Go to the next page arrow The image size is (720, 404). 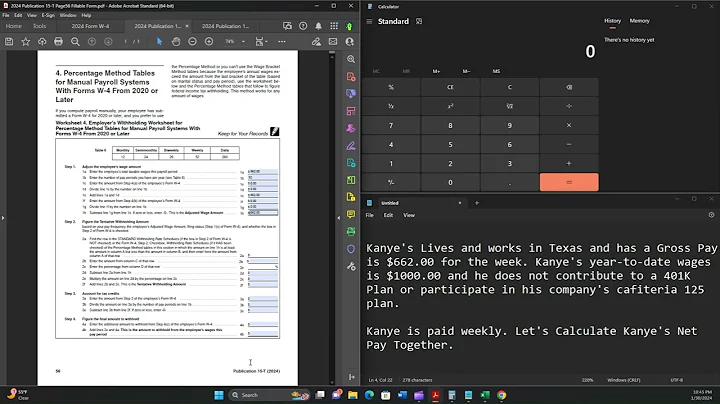(x=108, y=42)
